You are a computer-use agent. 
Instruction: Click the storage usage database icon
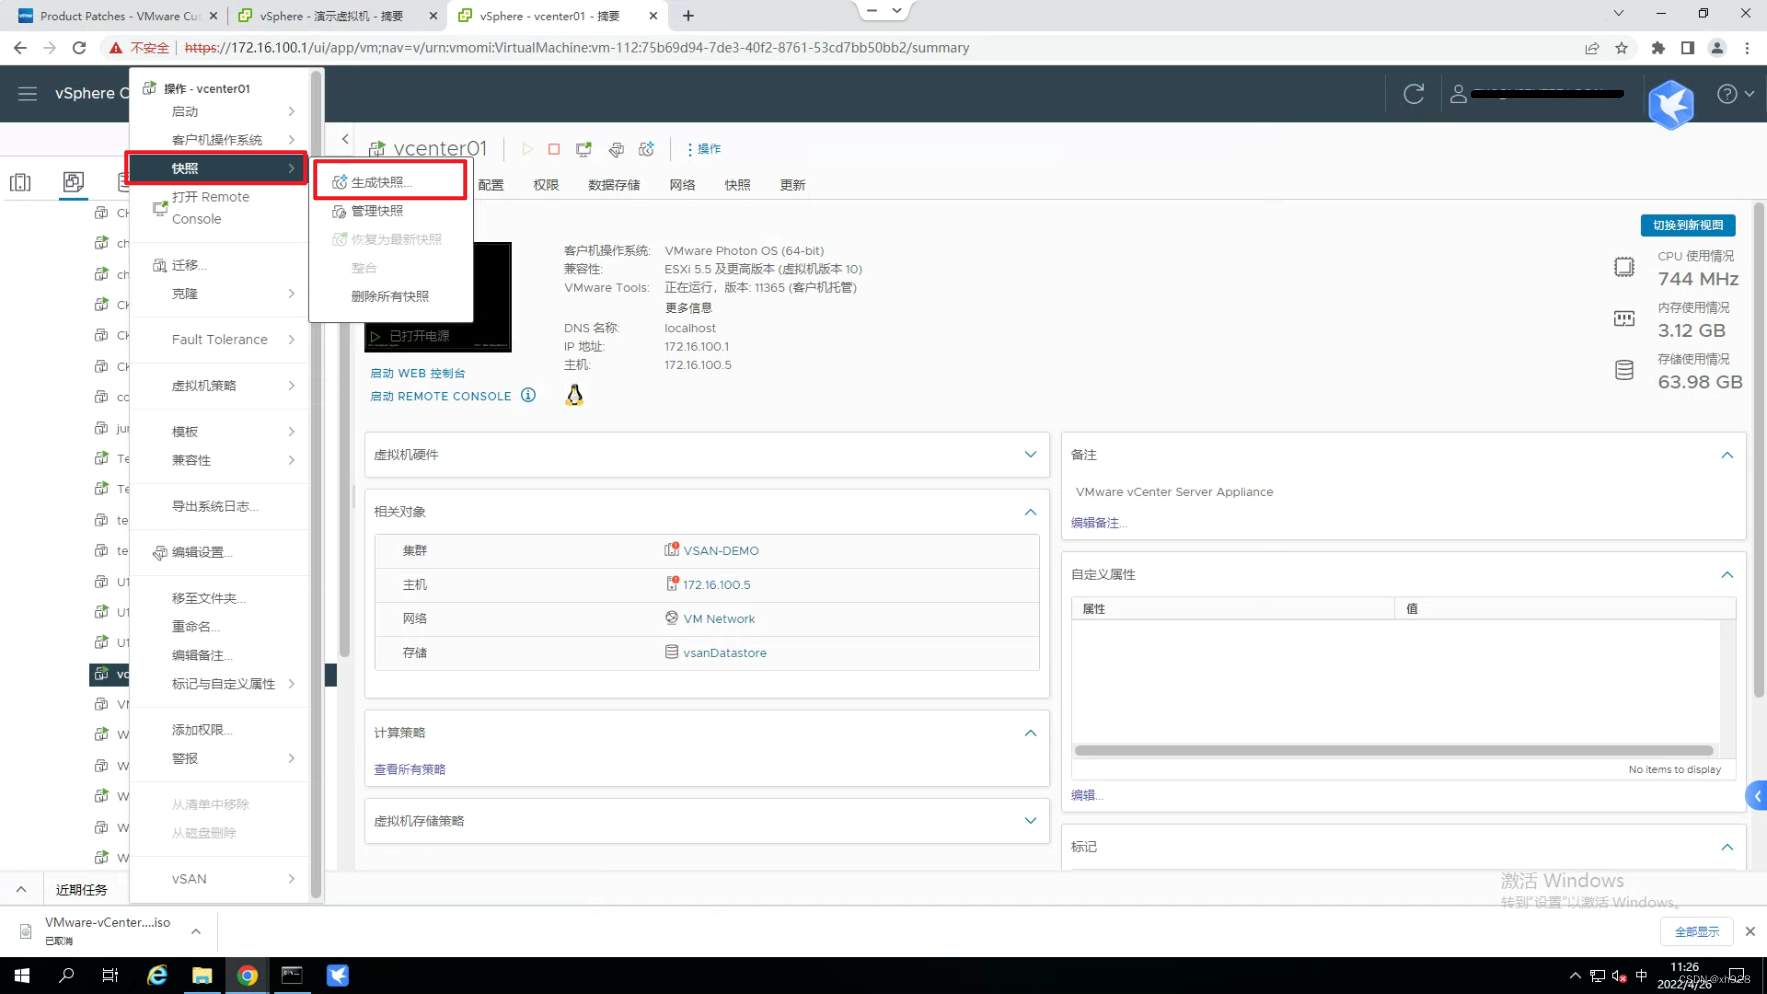pyautogui.click(x=1624, y=370)
